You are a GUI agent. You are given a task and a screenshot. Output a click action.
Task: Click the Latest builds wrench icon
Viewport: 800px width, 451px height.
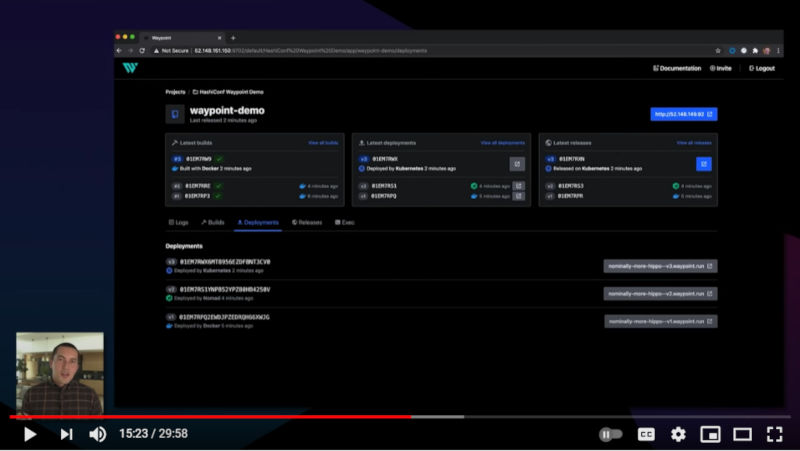pos(174,143)
